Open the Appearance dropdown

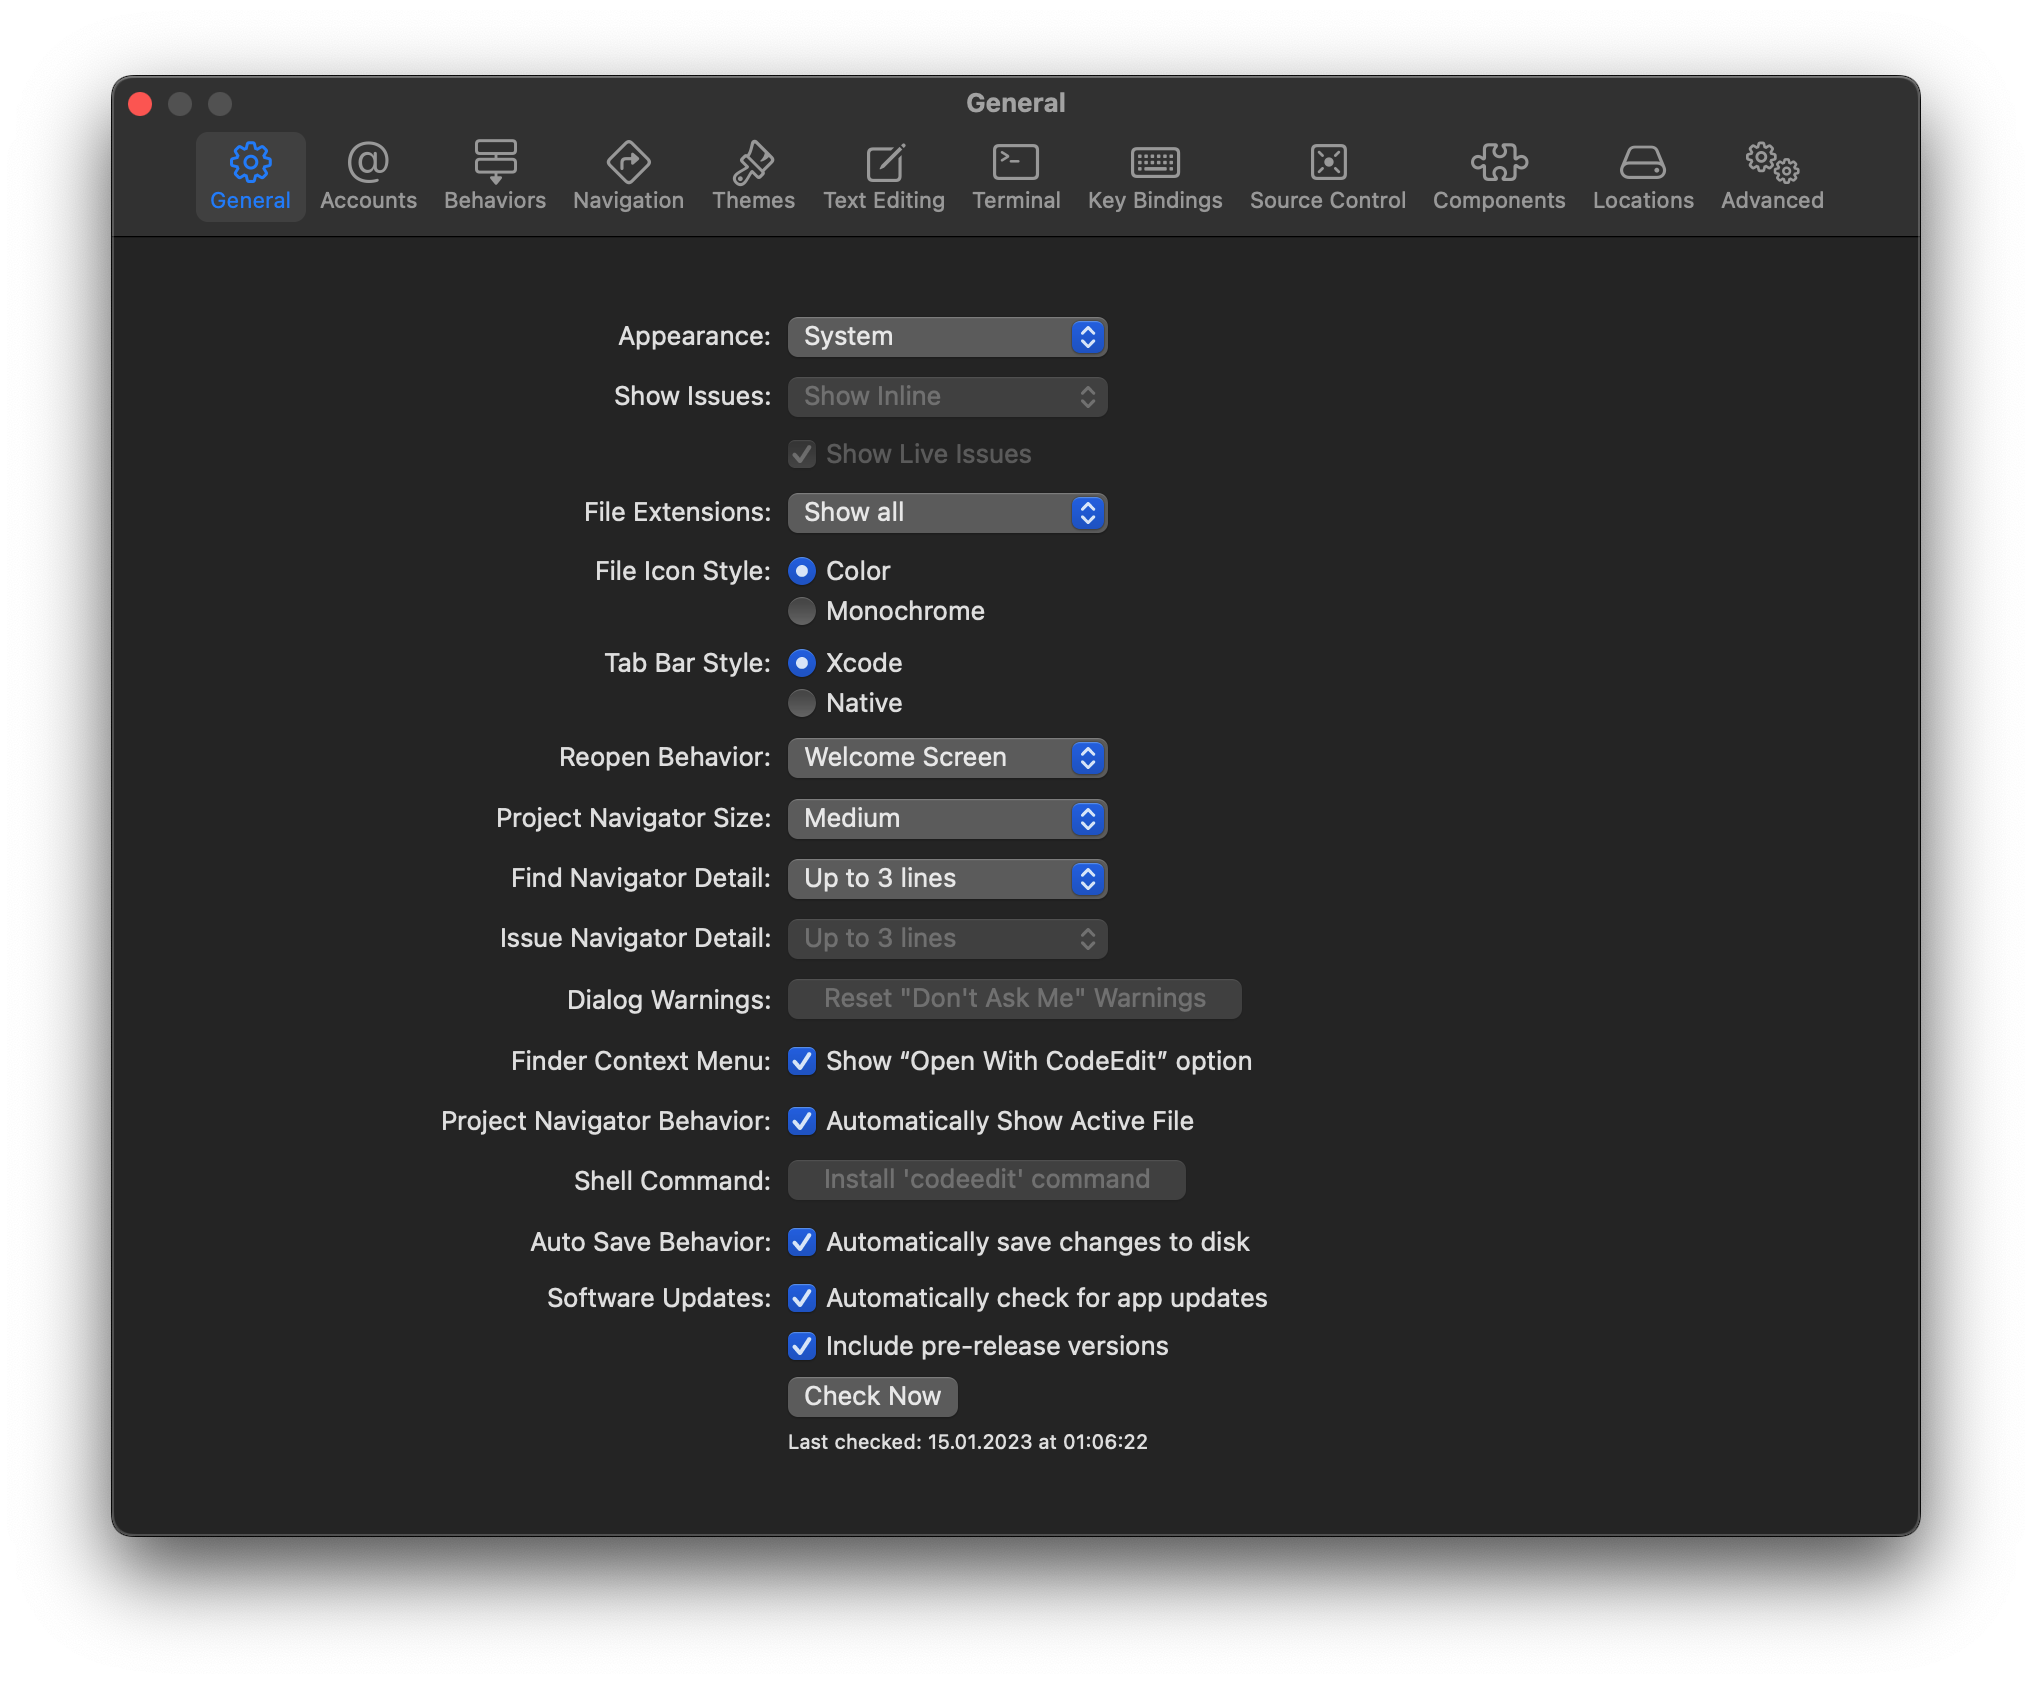(947, 337)
